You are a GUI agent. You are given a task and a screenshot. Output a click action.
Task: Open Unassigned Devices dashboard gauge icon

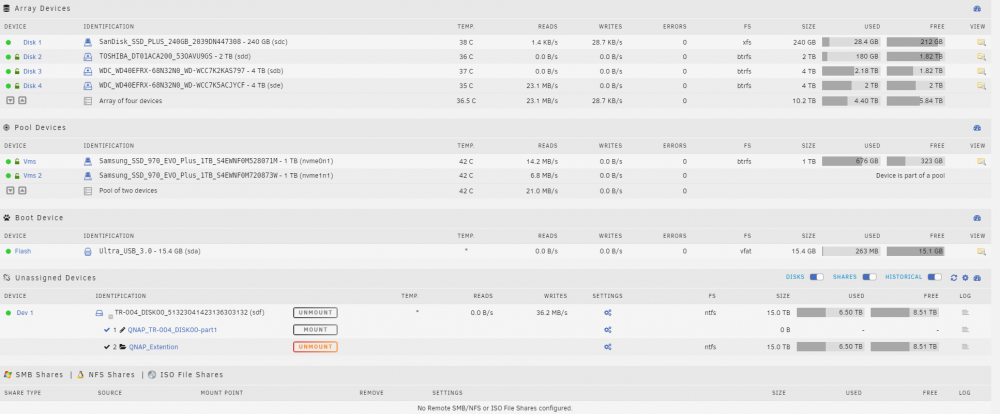[x=977, y=277]
